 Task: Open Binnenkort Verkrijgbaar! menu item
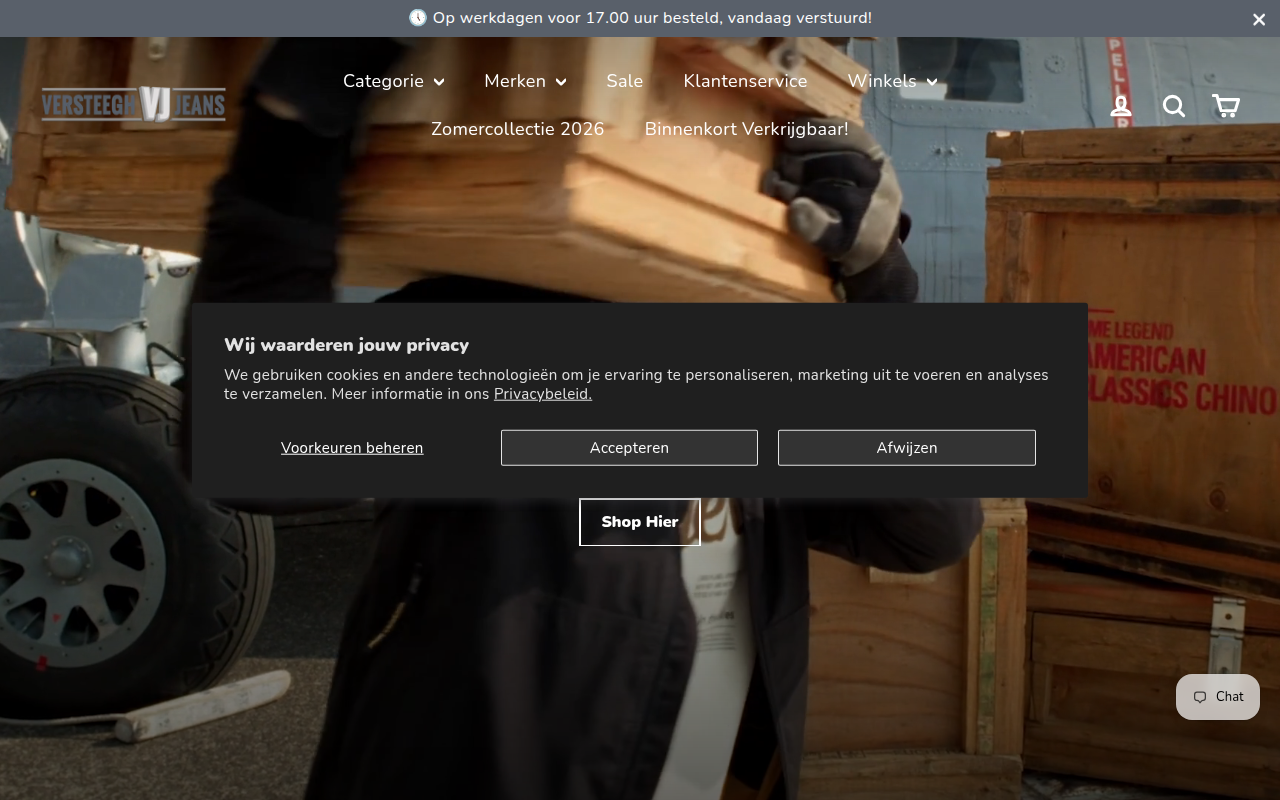(747, 129)
